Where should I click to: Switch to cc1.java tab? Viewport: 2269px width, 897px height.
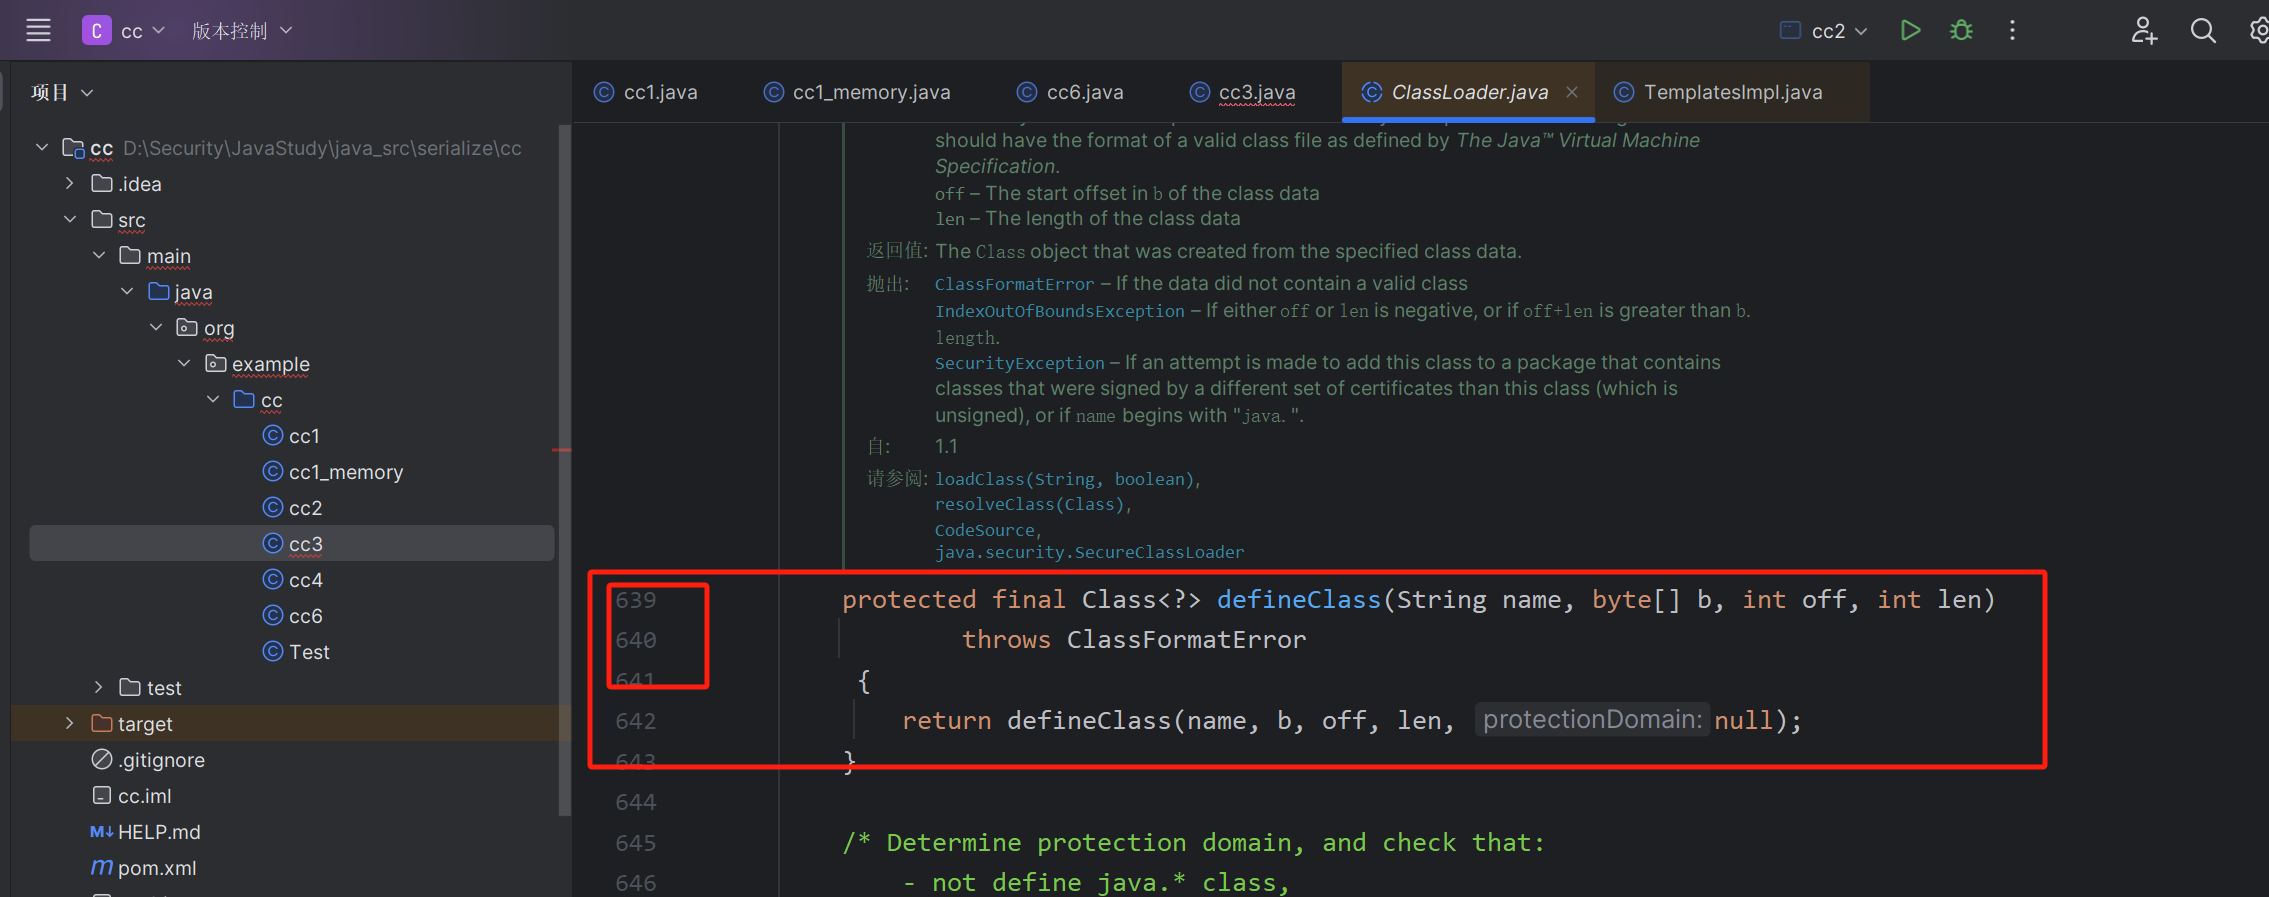coord(646,92)
